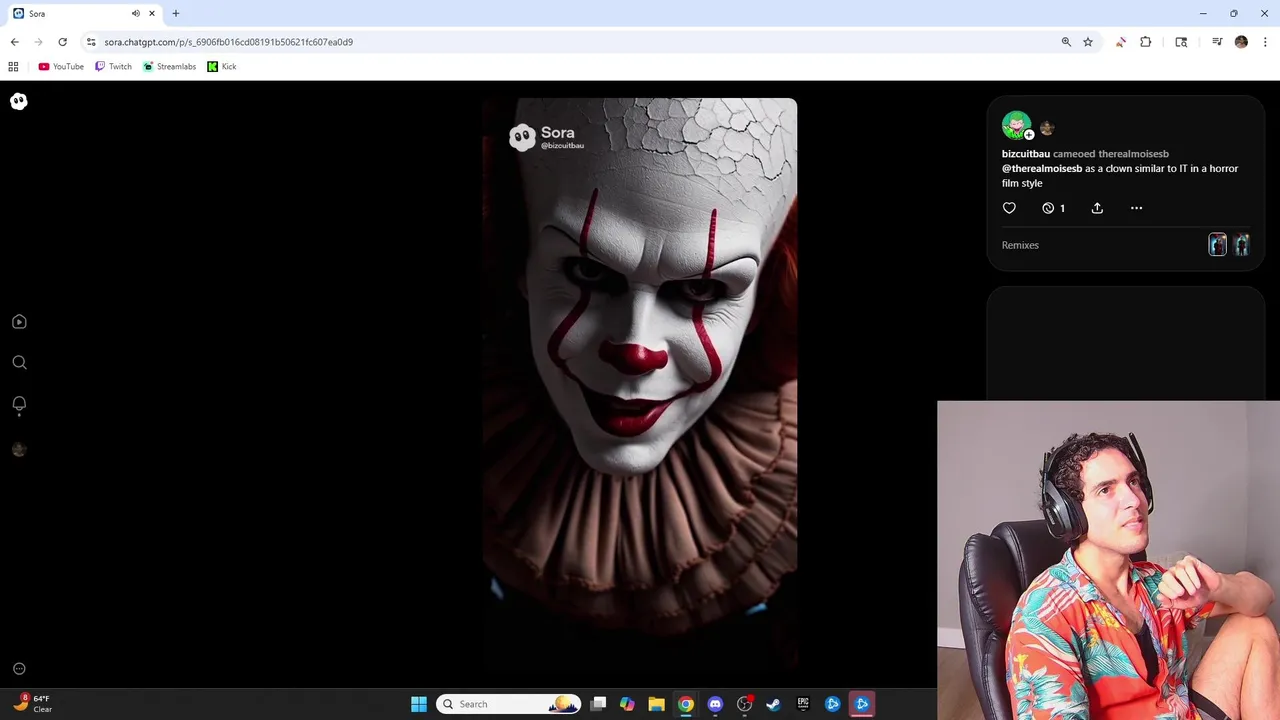Share the video using share icon
Image resolution: width=1280 pixels, height=720 pixels.
(1097, 208)
